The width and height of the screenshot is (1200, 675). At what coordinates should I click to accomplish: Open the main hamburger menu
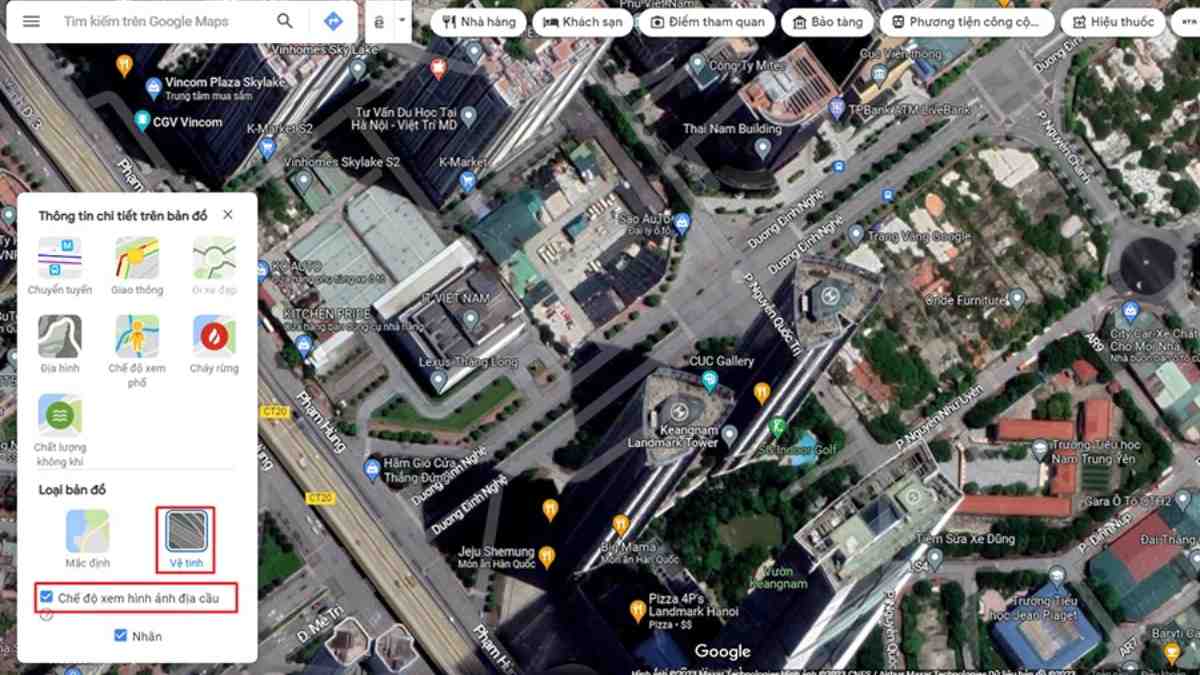pyautogui.click(x=30, y=20)
